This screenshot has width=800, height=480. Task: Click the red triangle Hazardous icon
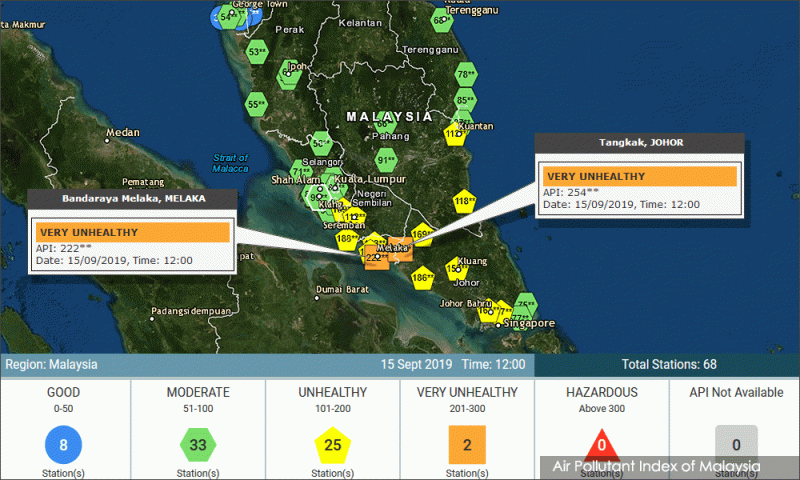click(600, 442)
